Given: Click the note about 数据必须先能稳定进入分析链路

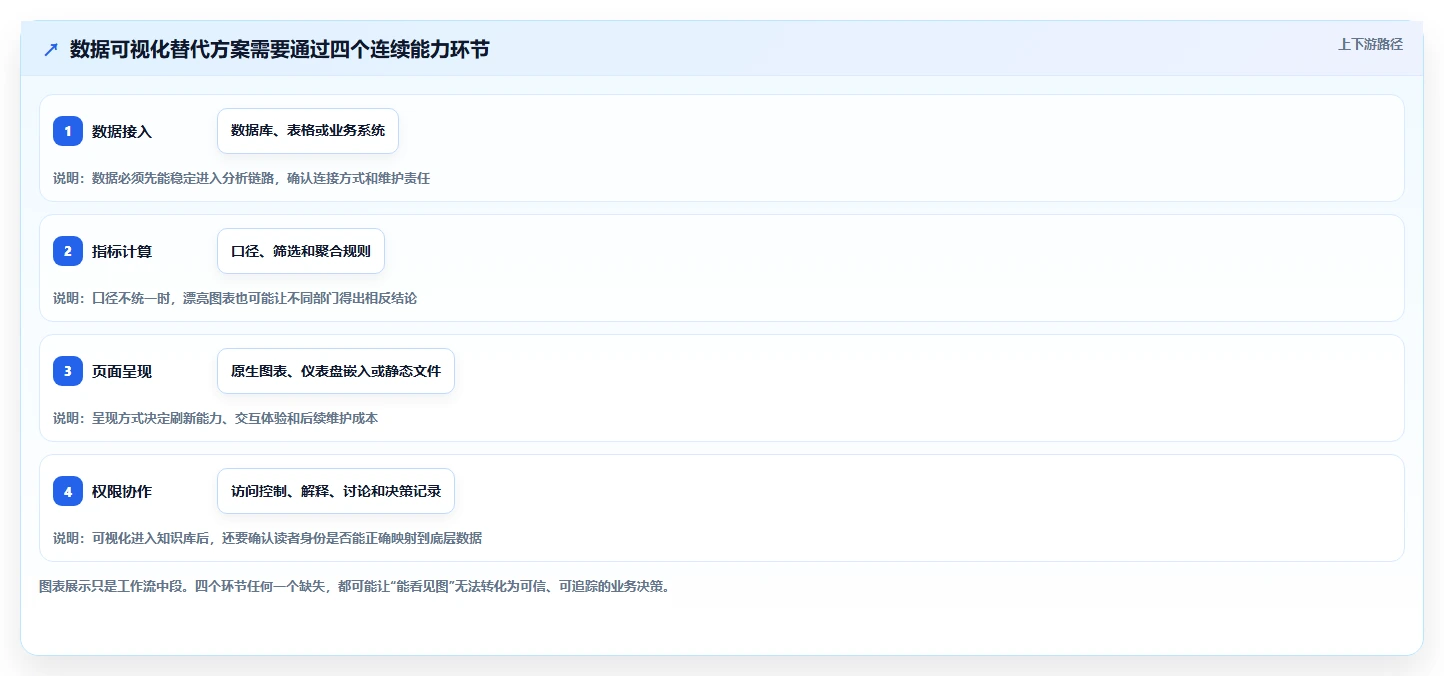Looking at the screenshot, I should 241,178.
